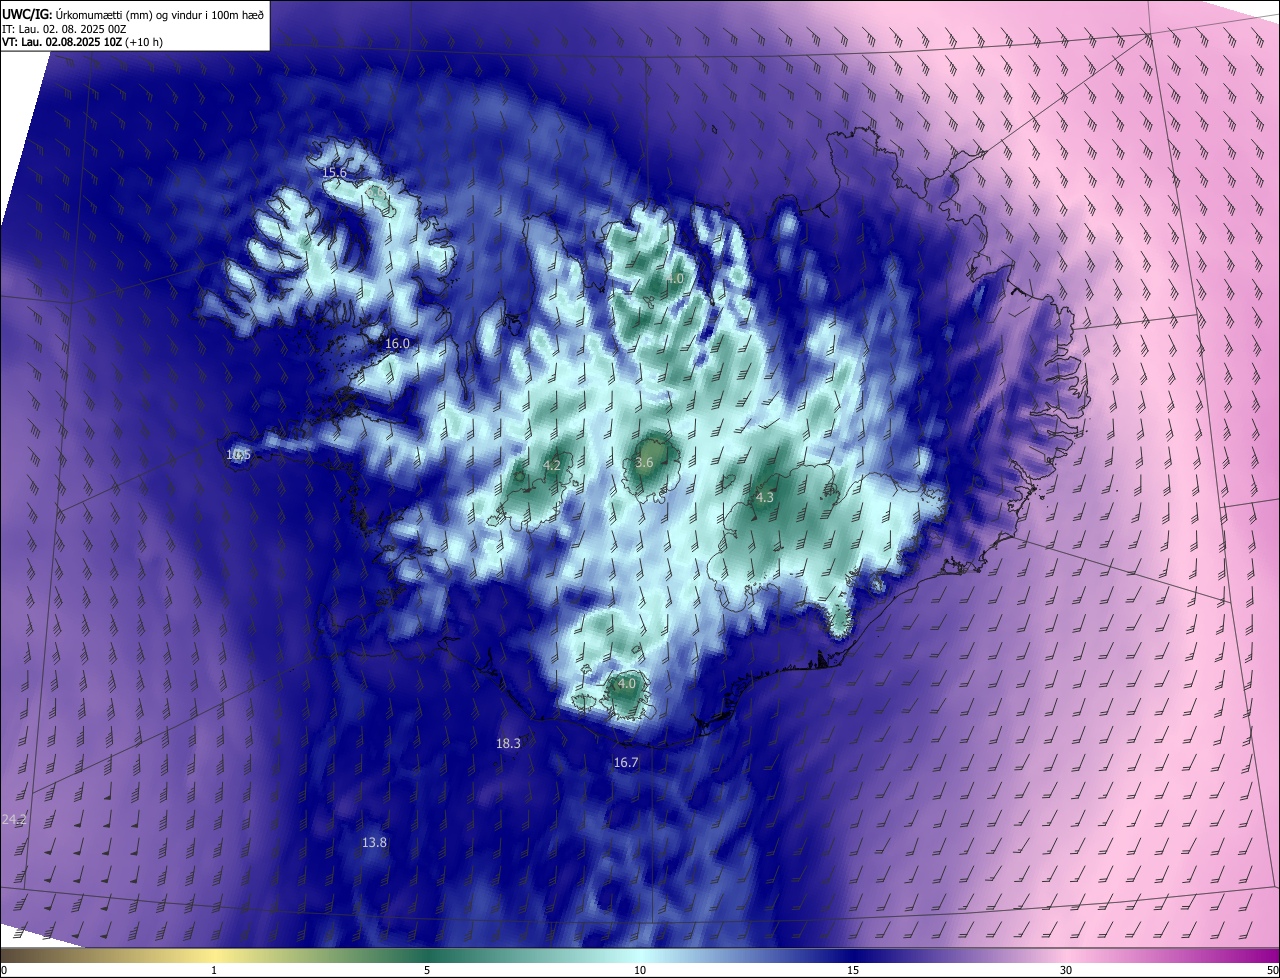Click the 0 mark on the color scale
The image size is (1280, 978).
4,970
